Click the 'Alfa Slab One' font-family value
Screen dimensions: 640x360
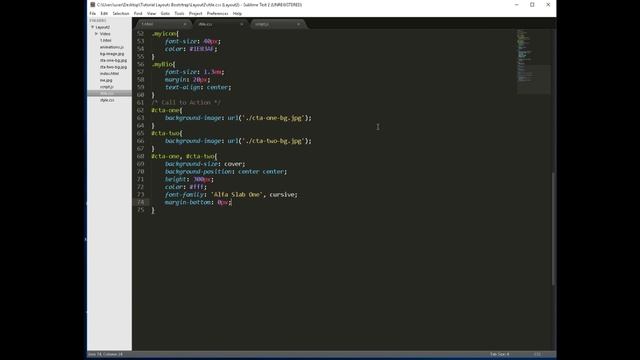click(x=237, y=195)
